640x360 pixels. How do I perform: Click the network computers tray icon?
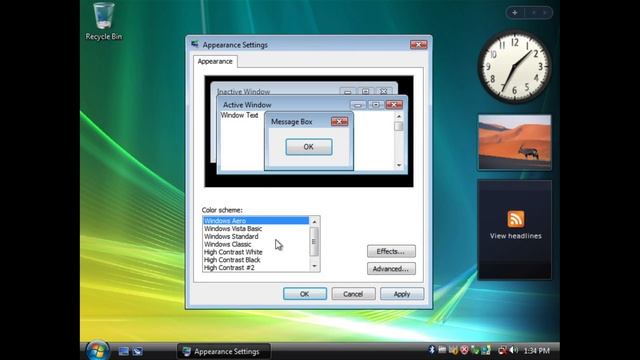click(486, 350)
